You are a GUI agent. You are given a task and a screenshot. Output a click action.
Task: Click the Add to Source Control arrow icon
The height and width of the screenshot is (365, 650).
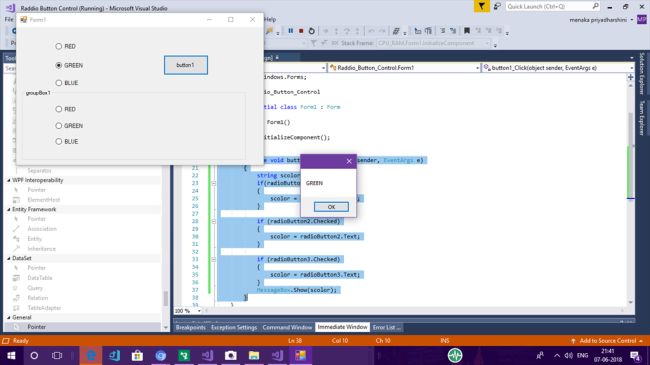tap(573, 341)
